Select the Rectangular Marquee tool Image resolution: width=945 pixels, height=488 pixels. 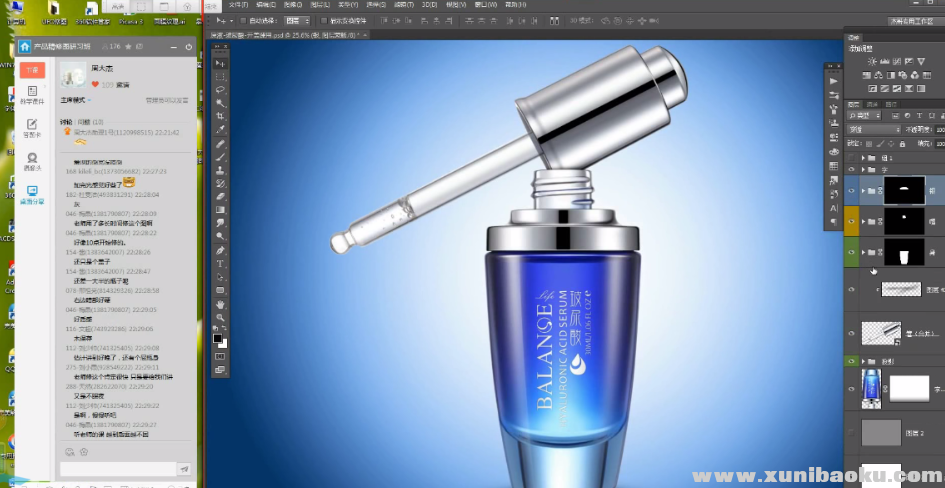[x=221, y=76]
